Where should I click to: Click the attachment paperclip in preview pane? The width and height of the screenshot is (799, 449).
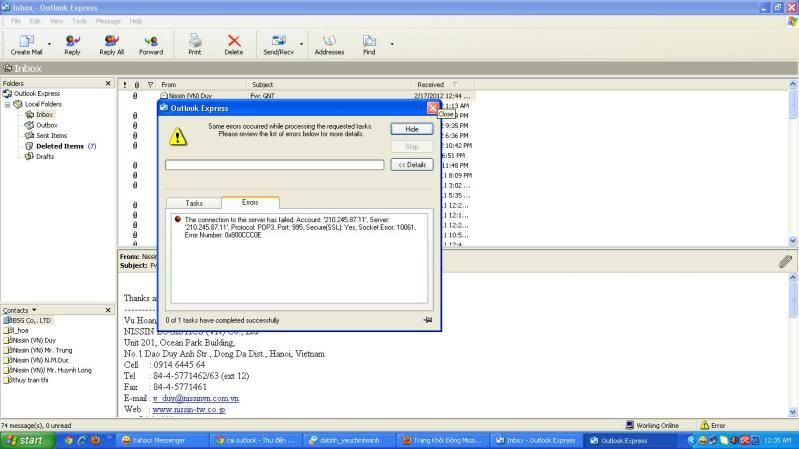tap(785, 261)
